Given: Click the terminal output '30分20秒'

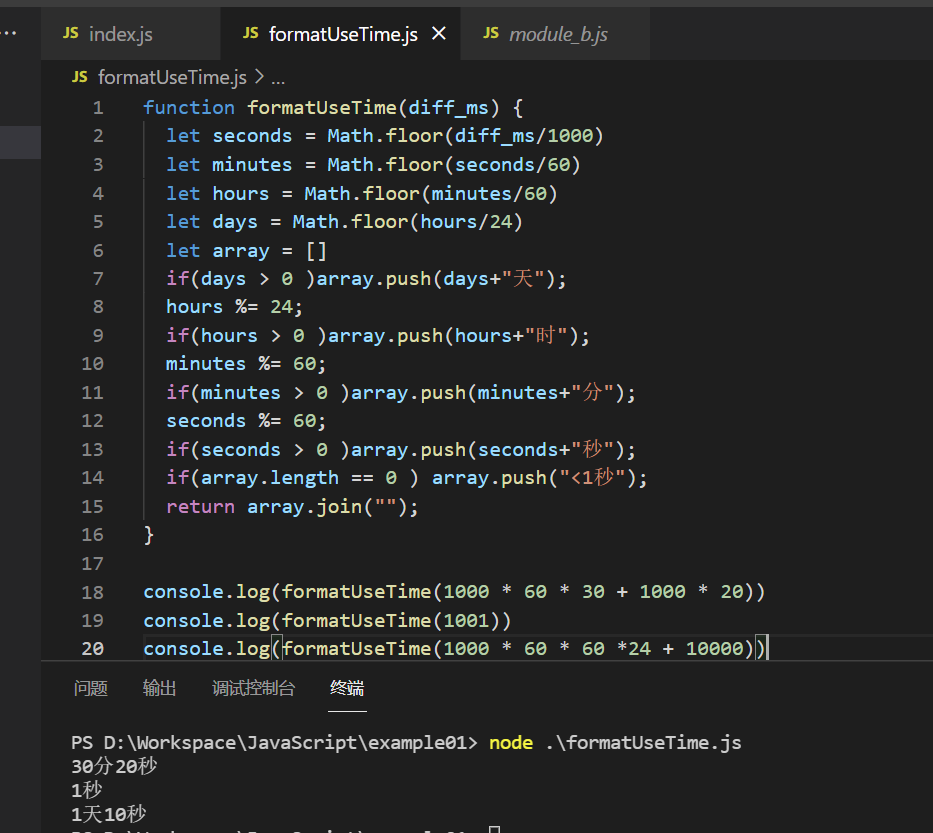Looking at the screenshot, I should (x=114, y=766).
